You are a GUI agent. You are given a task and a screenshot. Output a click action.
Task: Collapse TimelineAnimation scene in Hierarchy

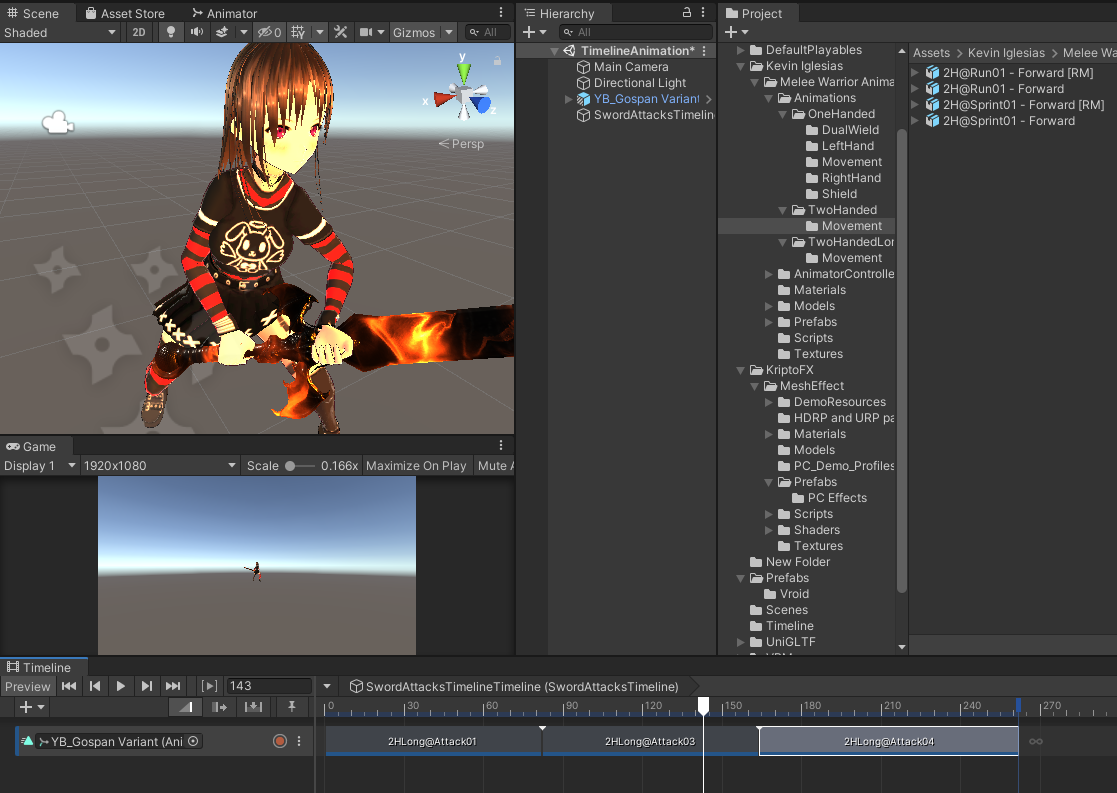pyautogui.click(x=554, y=51)
